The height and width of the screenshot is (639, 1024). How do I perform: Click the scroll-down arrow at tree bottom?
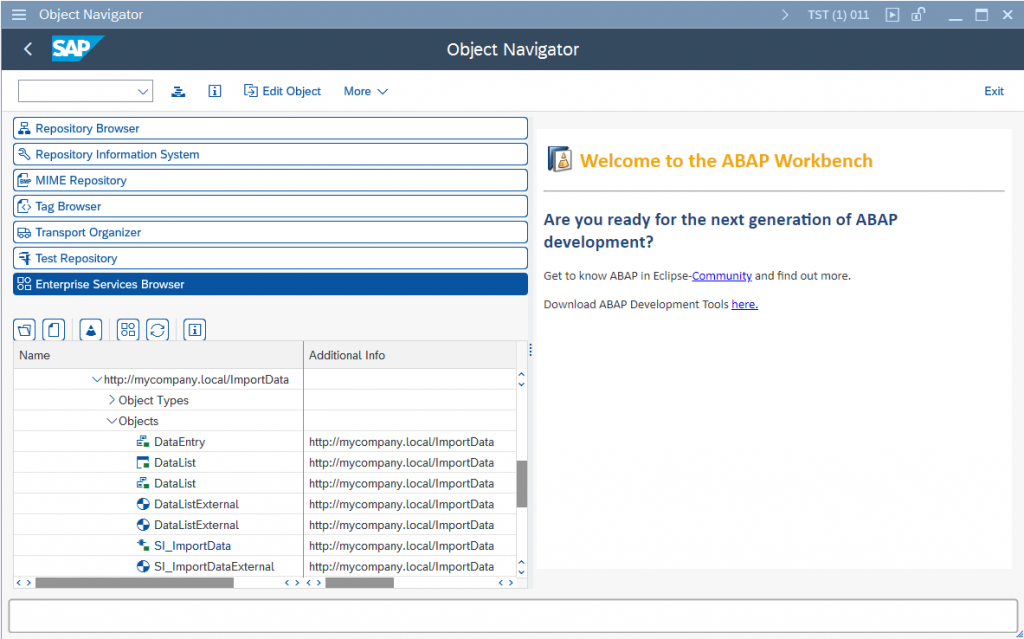pos(521,572)
